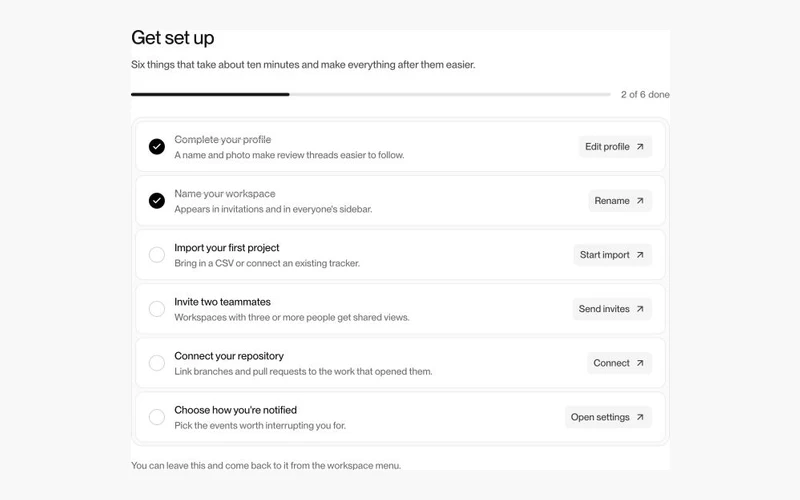
Task: Click the arrow icon on Send invites
Action: point(640,309)
